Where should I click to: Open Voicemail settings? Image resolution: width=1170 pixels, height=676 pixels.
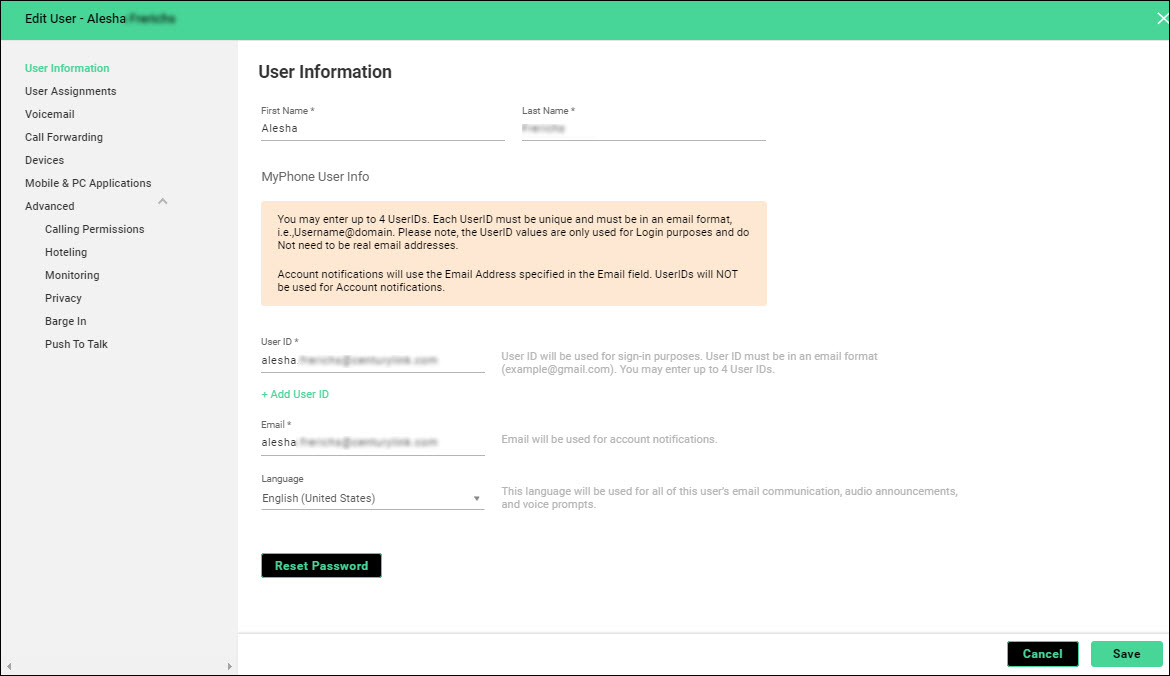pos(50,114)
